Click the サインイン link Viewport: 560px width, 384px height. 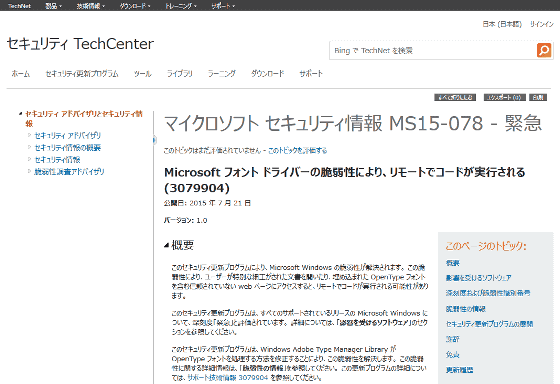(x=542, y=24)
